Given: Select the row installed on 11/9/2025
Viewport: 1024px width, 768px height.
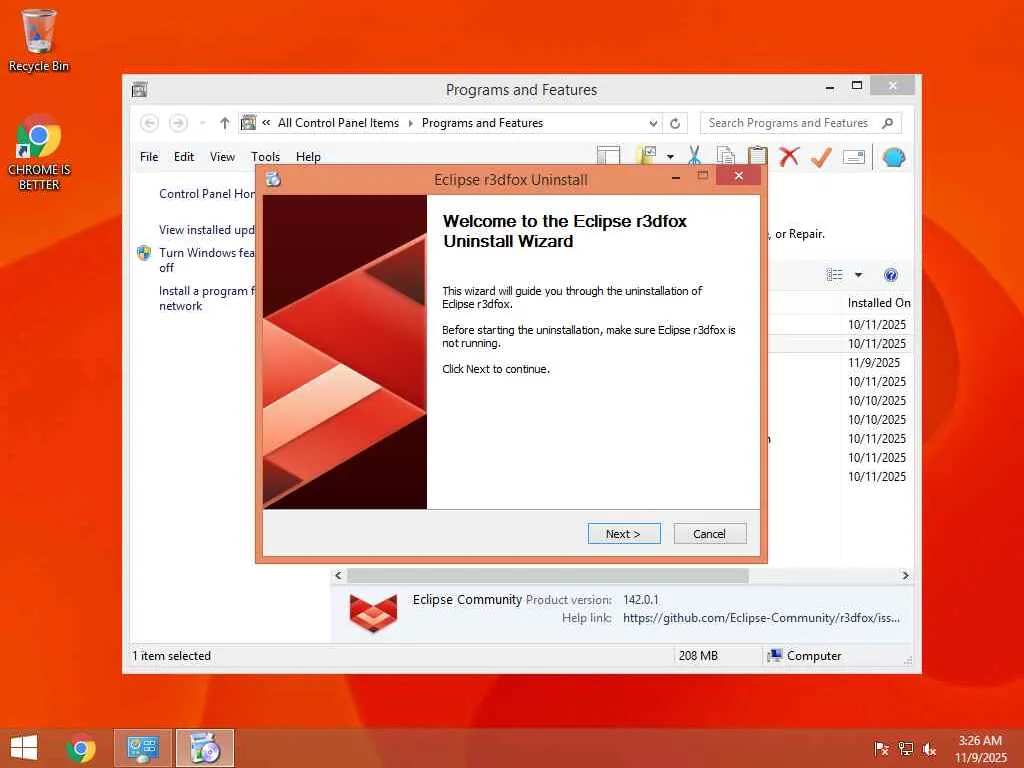Looking at the screenshot, I should 874,362.
